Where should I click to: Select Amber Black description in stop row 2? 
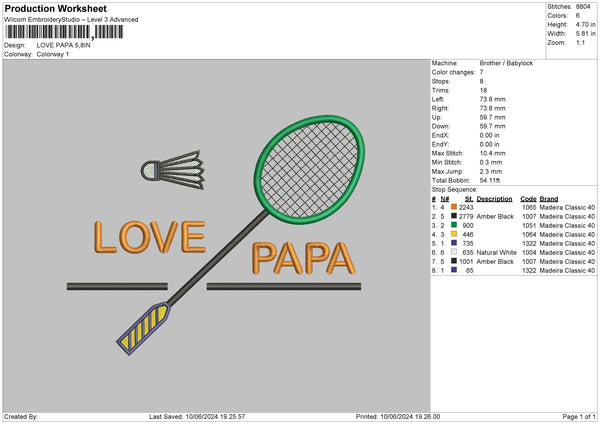(x=495, y=217)
